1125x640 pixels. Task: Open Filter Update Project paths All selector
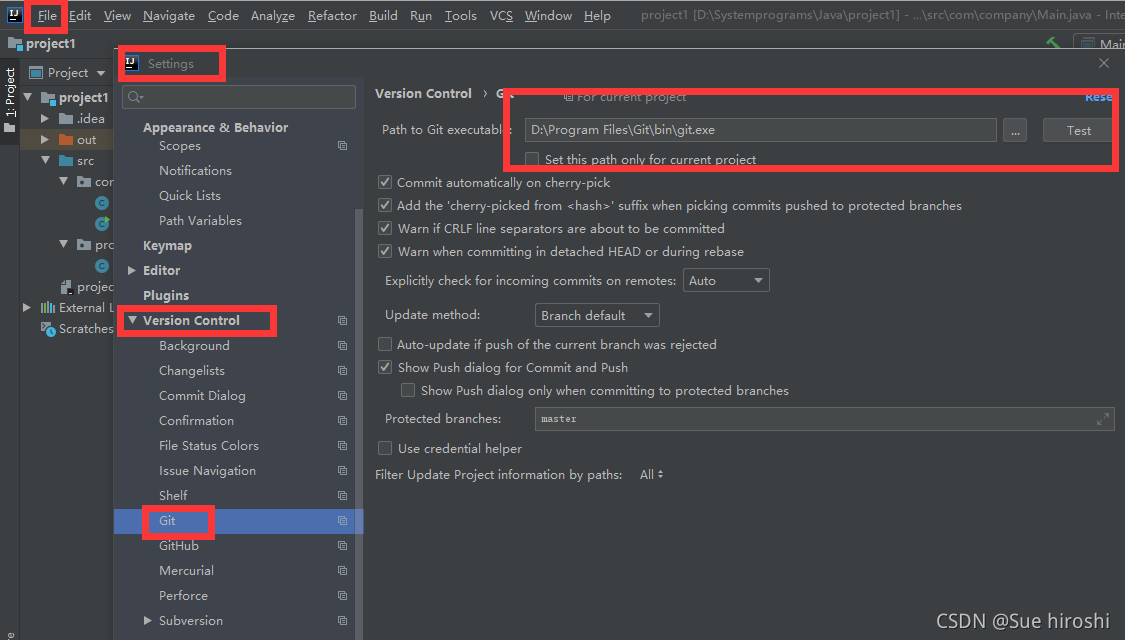[x=651, y=474]
